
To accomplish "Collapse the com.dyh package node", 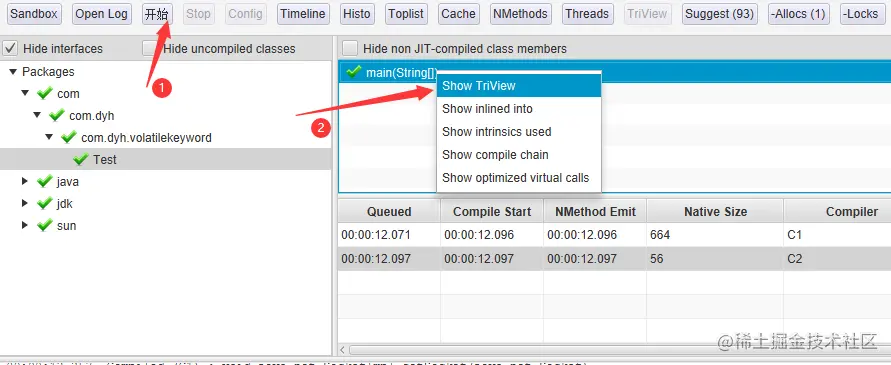I will pyautogui.click(x=37, y=115).
